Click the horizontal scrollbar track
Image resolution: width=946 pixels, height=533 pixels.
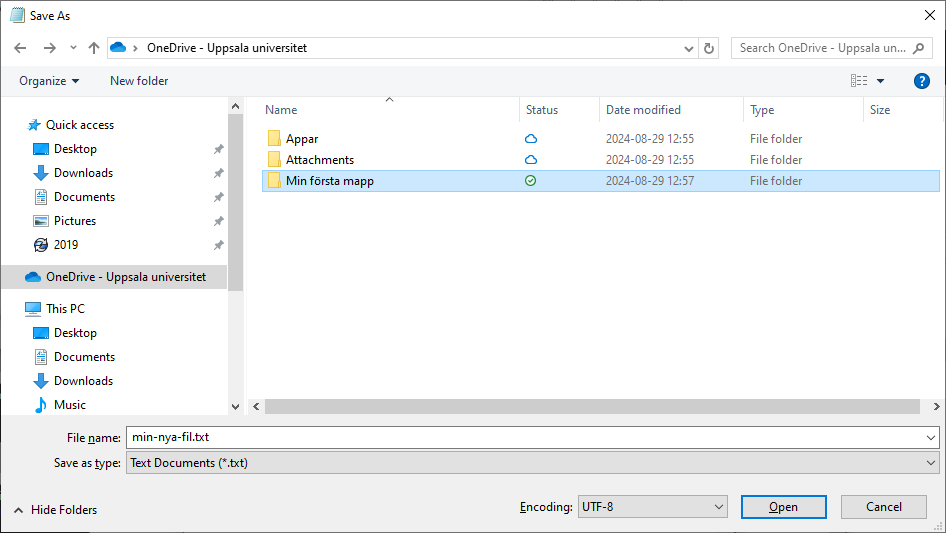click(x=592, y=407)
